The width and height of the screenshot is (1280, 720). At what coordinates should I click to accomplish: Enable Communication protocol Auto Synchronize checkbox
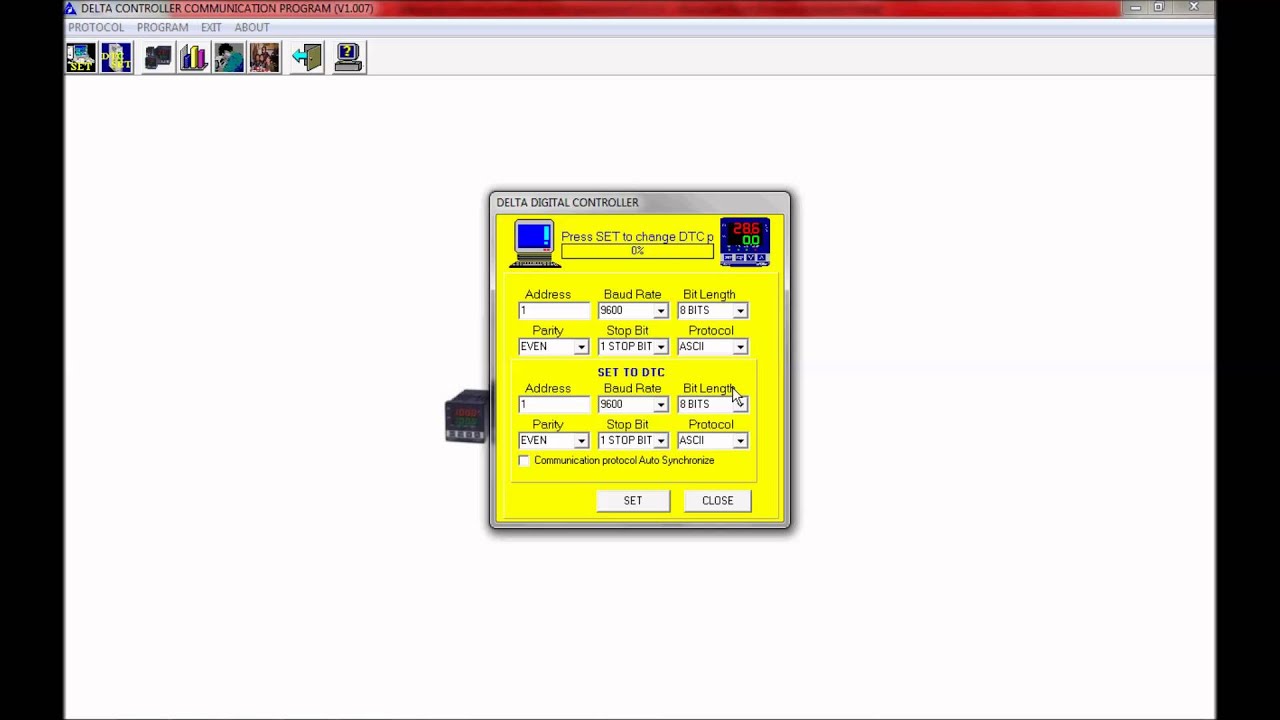(x=524, y=460)
